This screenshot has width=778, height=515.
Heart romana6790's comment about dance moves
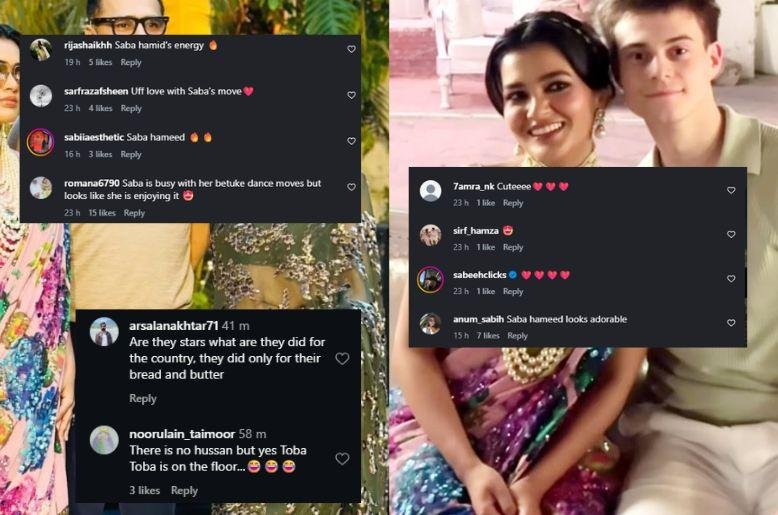pyautogui.click(x=351, y=187)
